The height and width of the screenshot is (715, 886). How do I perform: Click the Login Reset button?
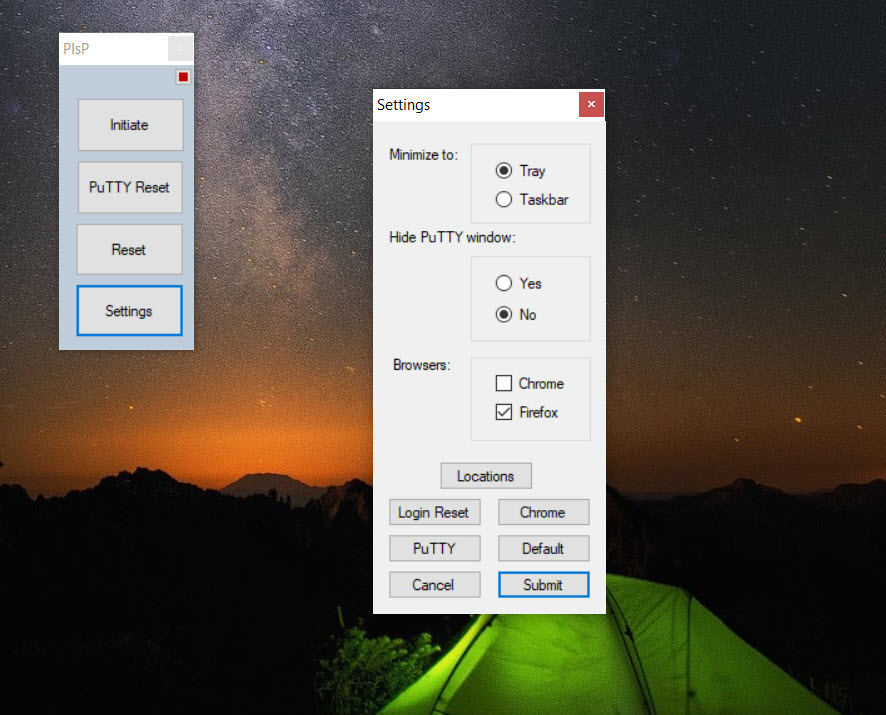click(435, 512)
